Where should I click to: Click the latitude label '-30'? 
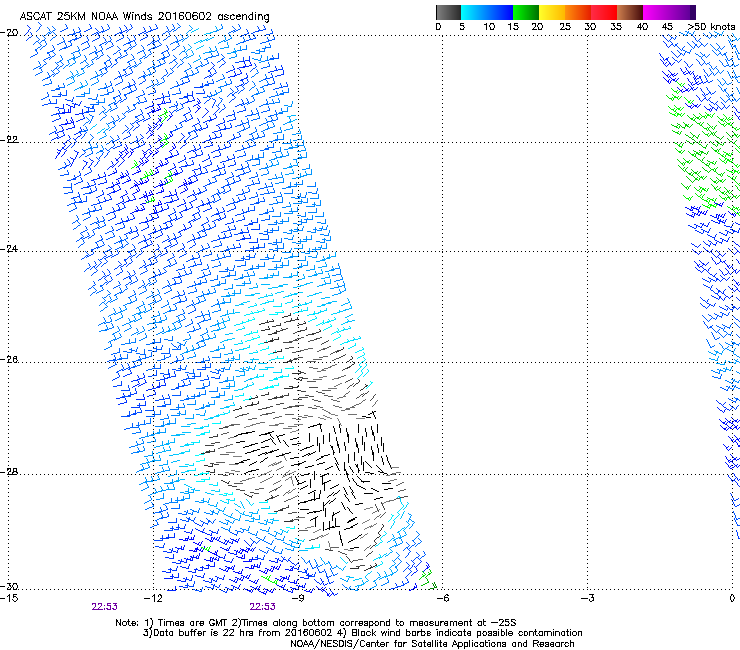9,587
